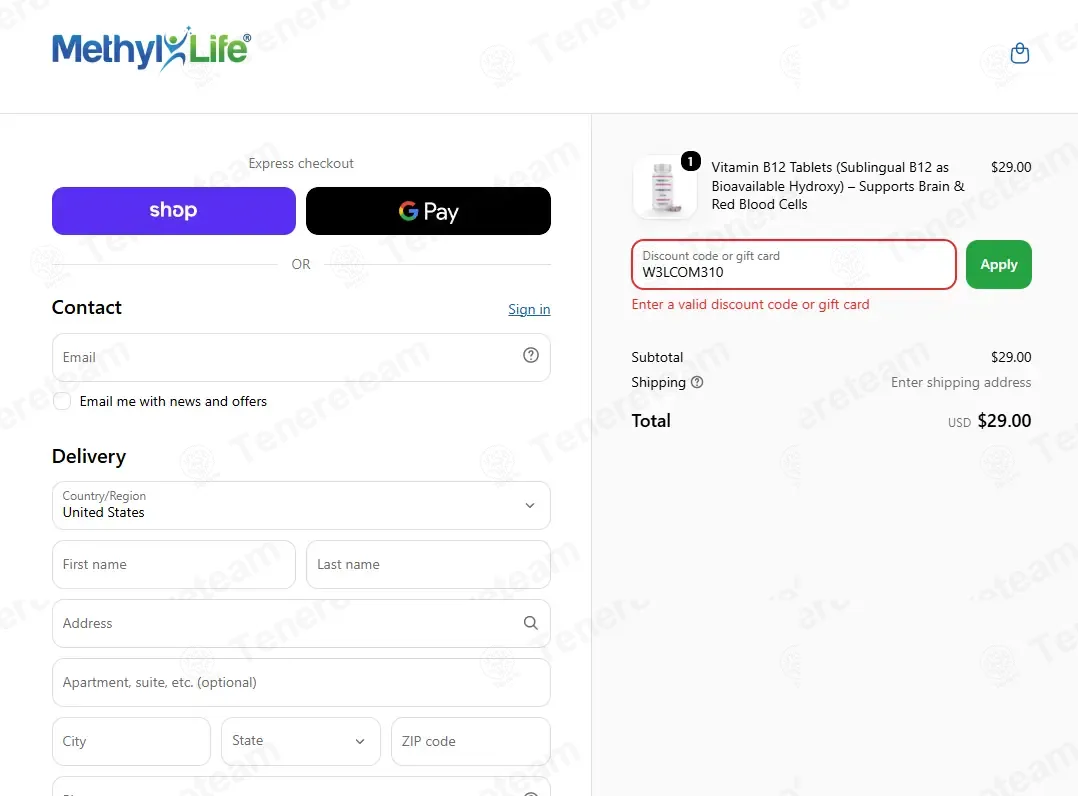Click the MethylLife logo
Viewport: 1078px width, 796px height.
pyautogui.click(x=151, y=49)
